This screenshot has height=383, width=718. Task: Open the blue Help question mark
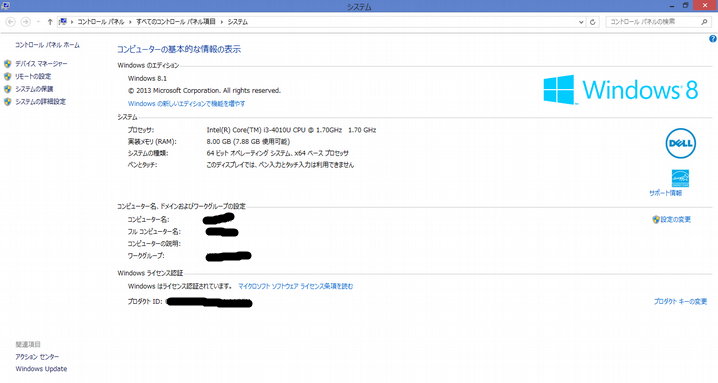pos(713,39)
